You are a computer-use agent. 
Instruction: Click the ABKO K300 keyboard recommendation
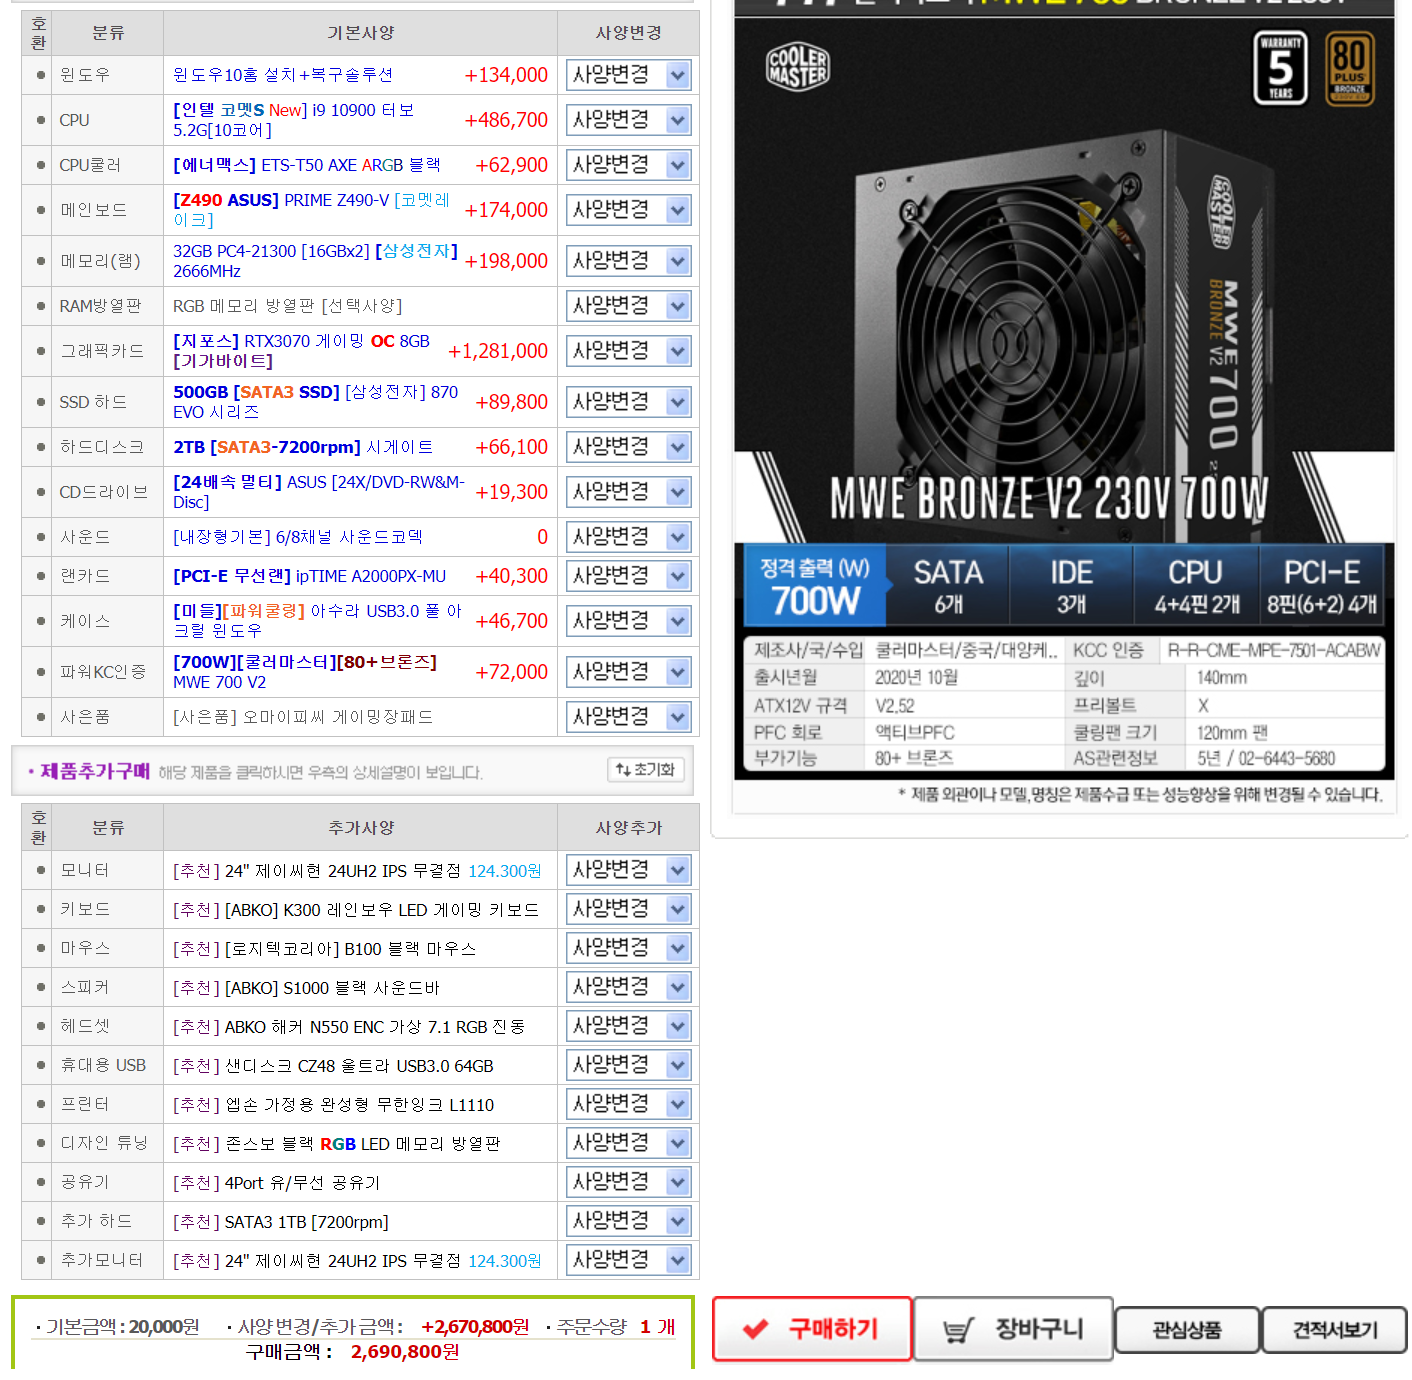click(x=356, y=910)
